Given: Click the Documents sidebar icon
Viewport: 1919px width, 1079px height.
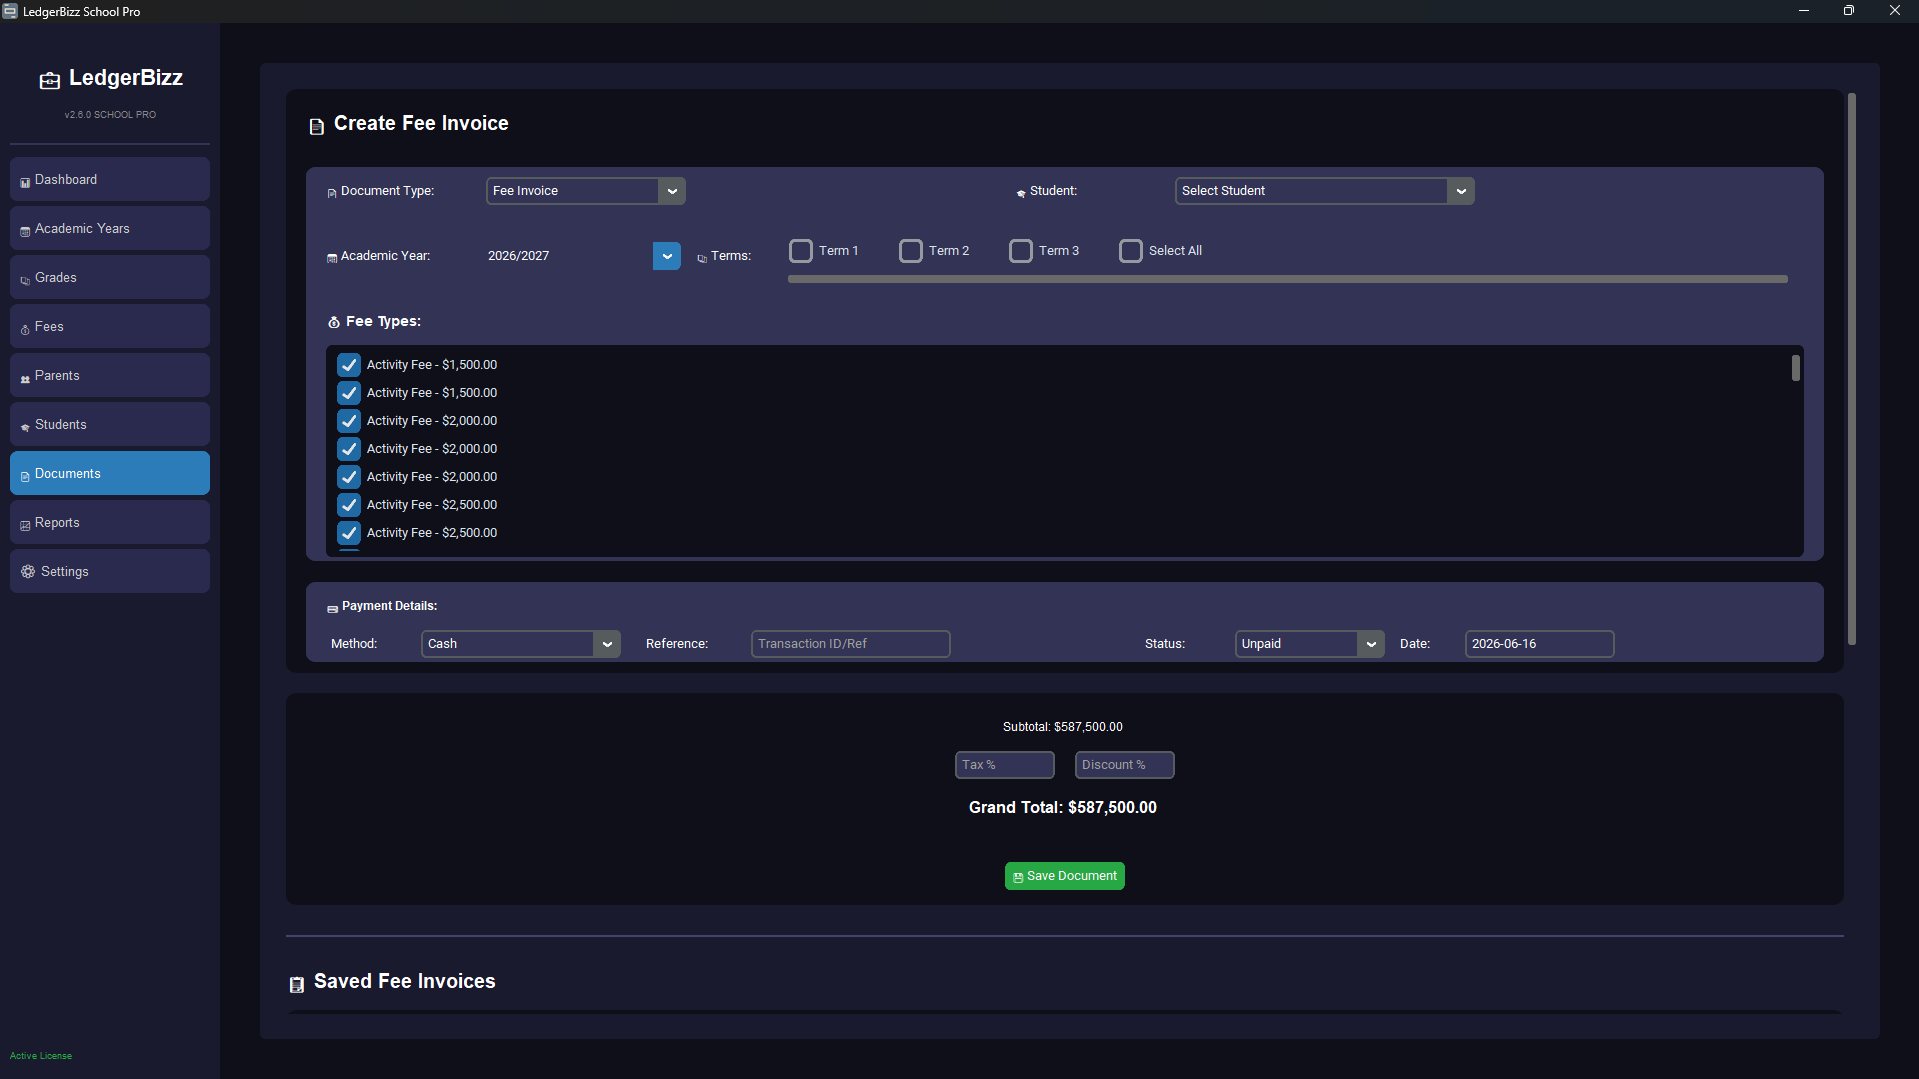Looking at the screenshot, I should [25, 477].
